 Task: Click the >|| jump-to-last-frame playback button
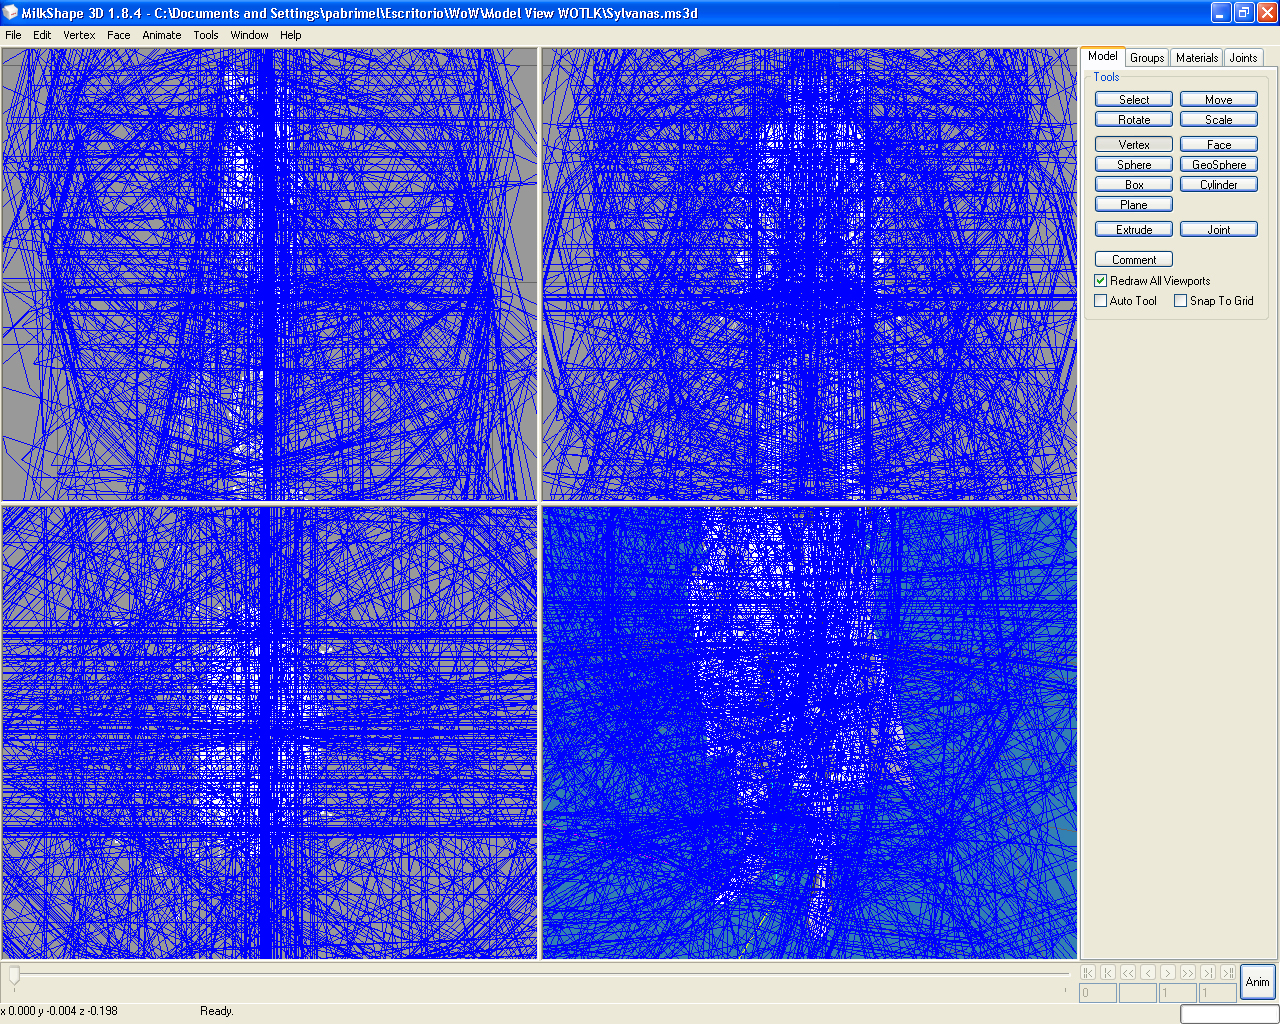coord(1228,972)
